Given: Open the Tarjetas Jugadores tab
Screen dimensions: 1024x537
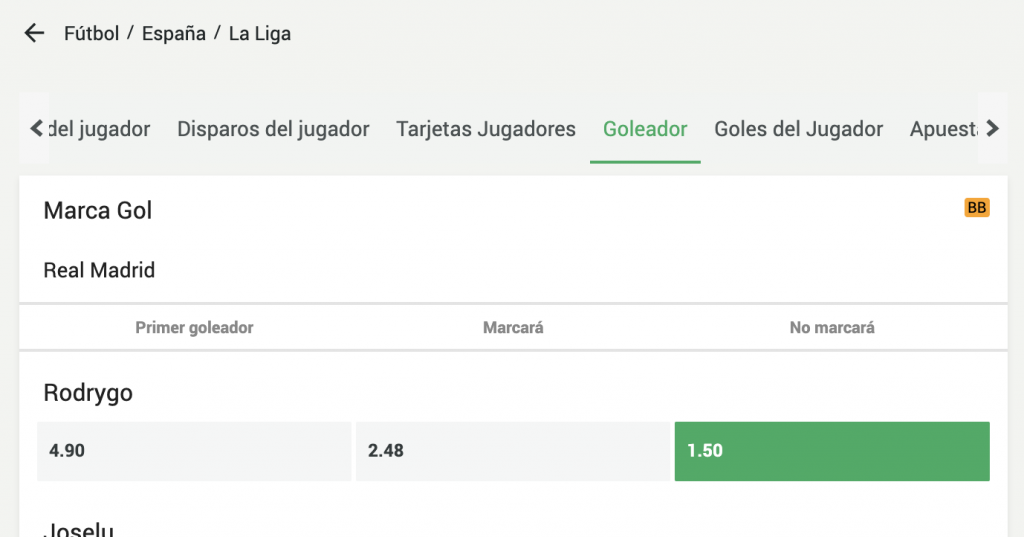Looking at the screenshot, I should pyautogui.click(x=486, y=129).
